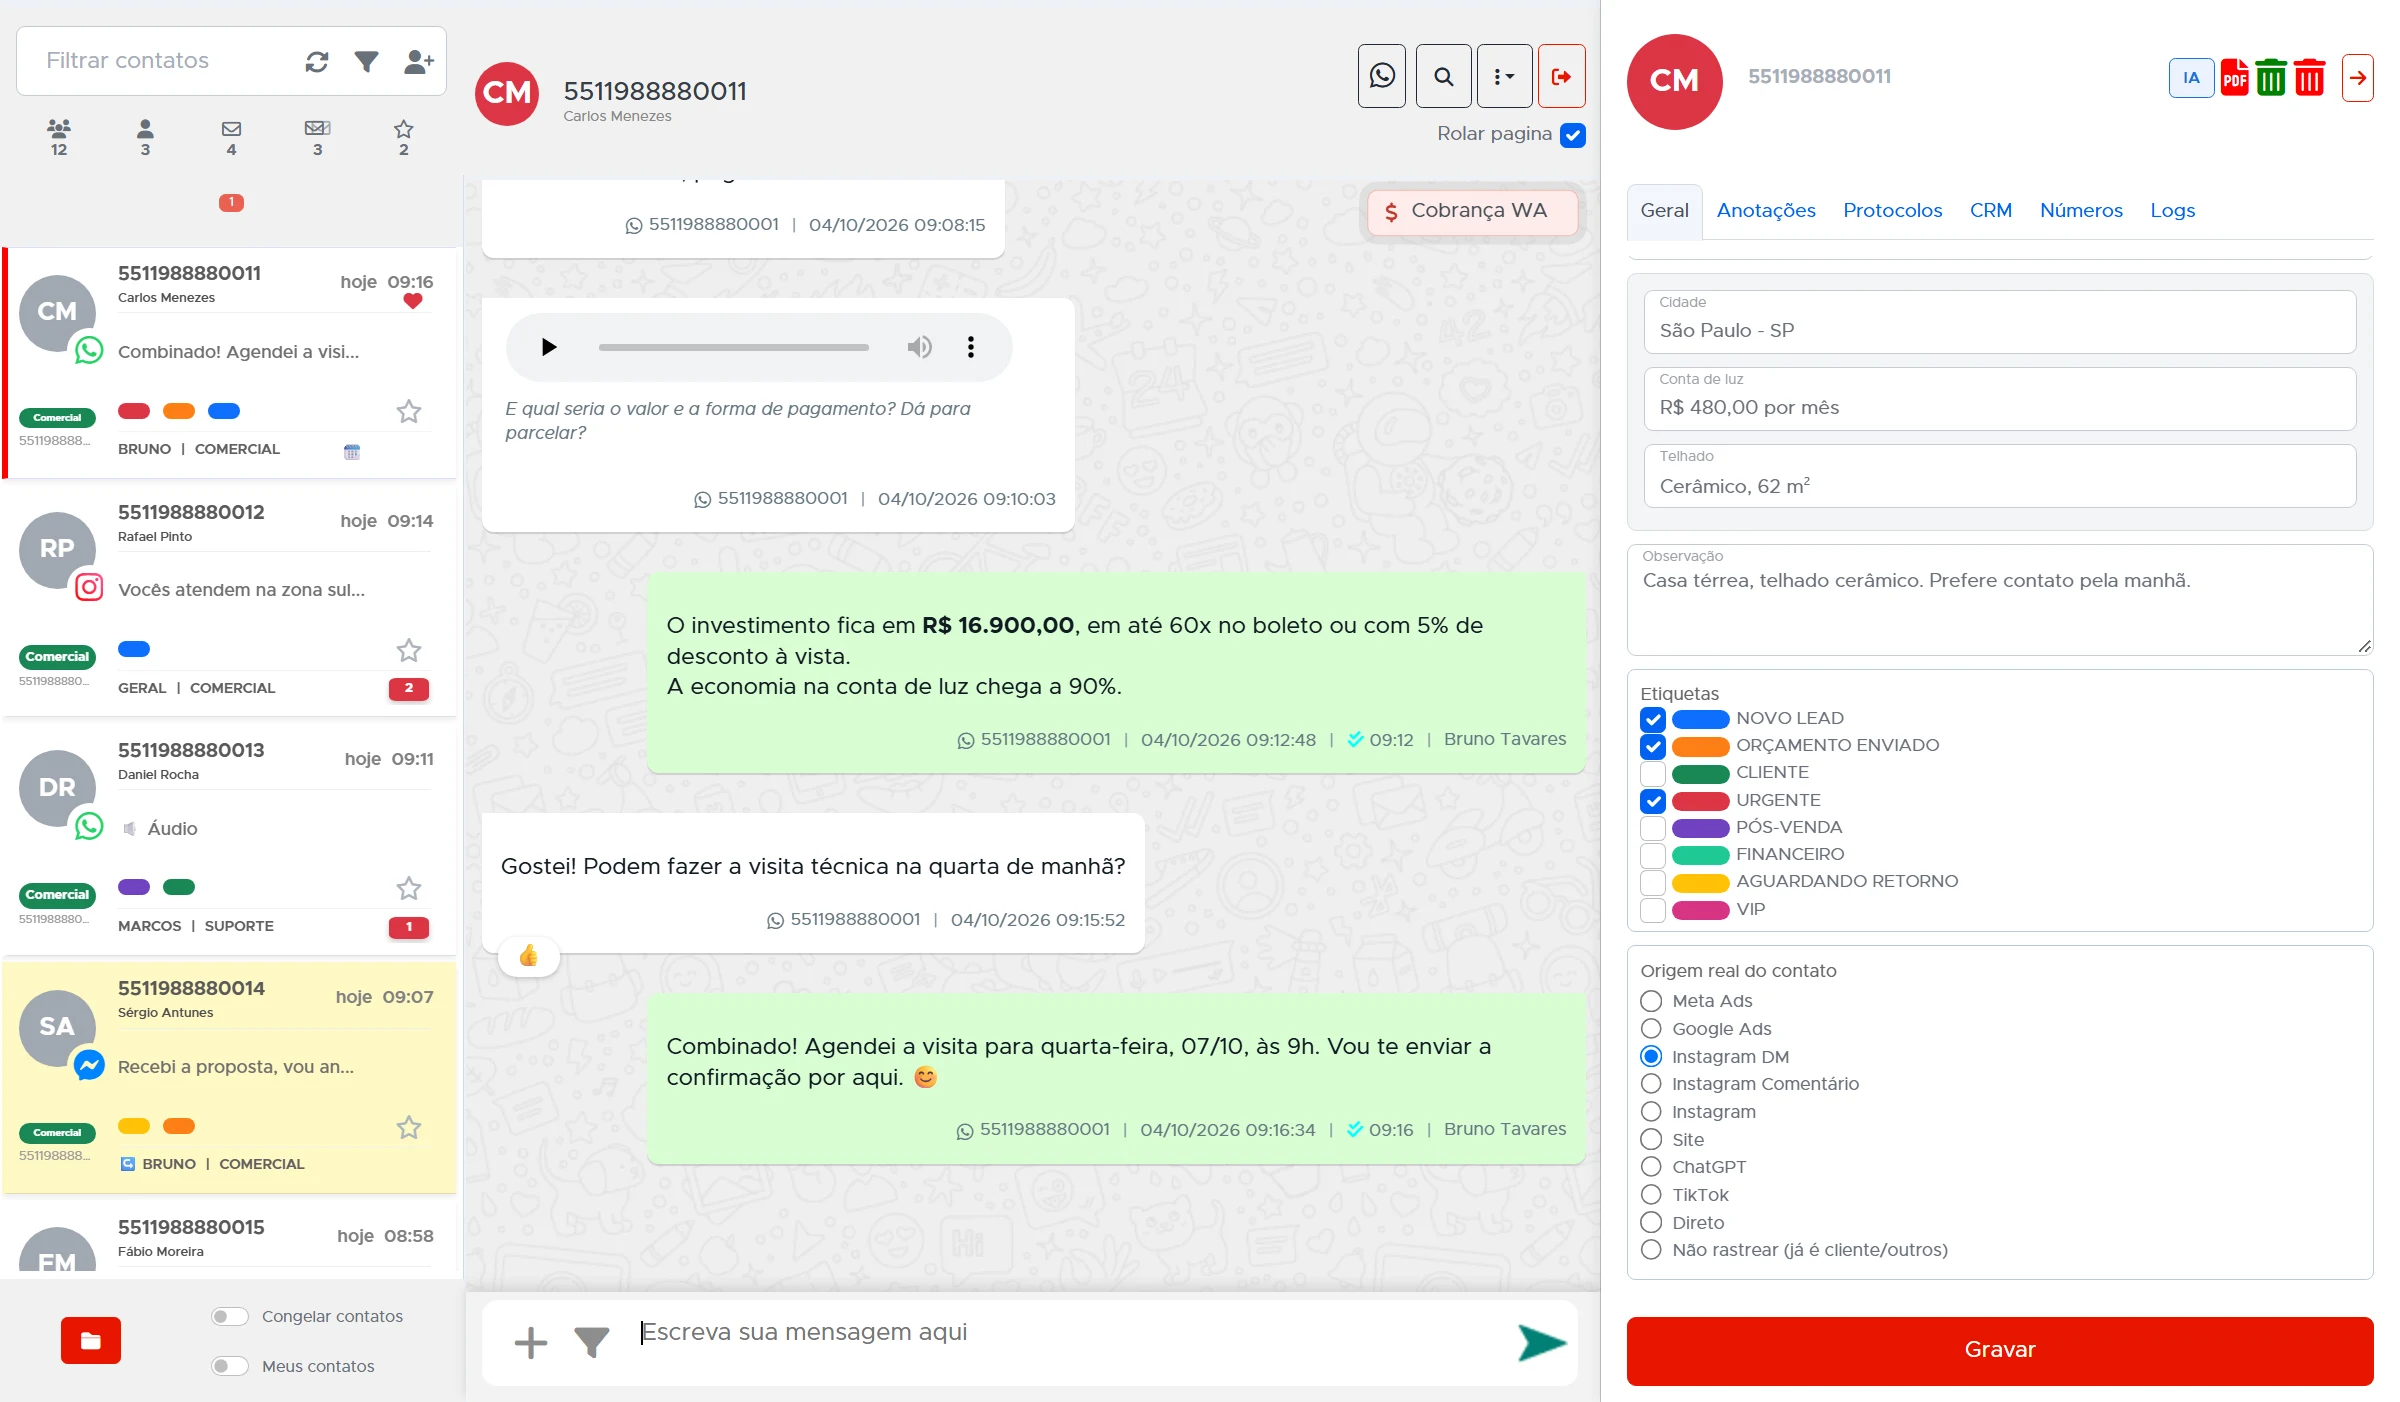The width and height of the screenshot is (2400, 1402).
Task: Check the CLIENTE etiqueta checkbox
Action: click(1653, 773)
